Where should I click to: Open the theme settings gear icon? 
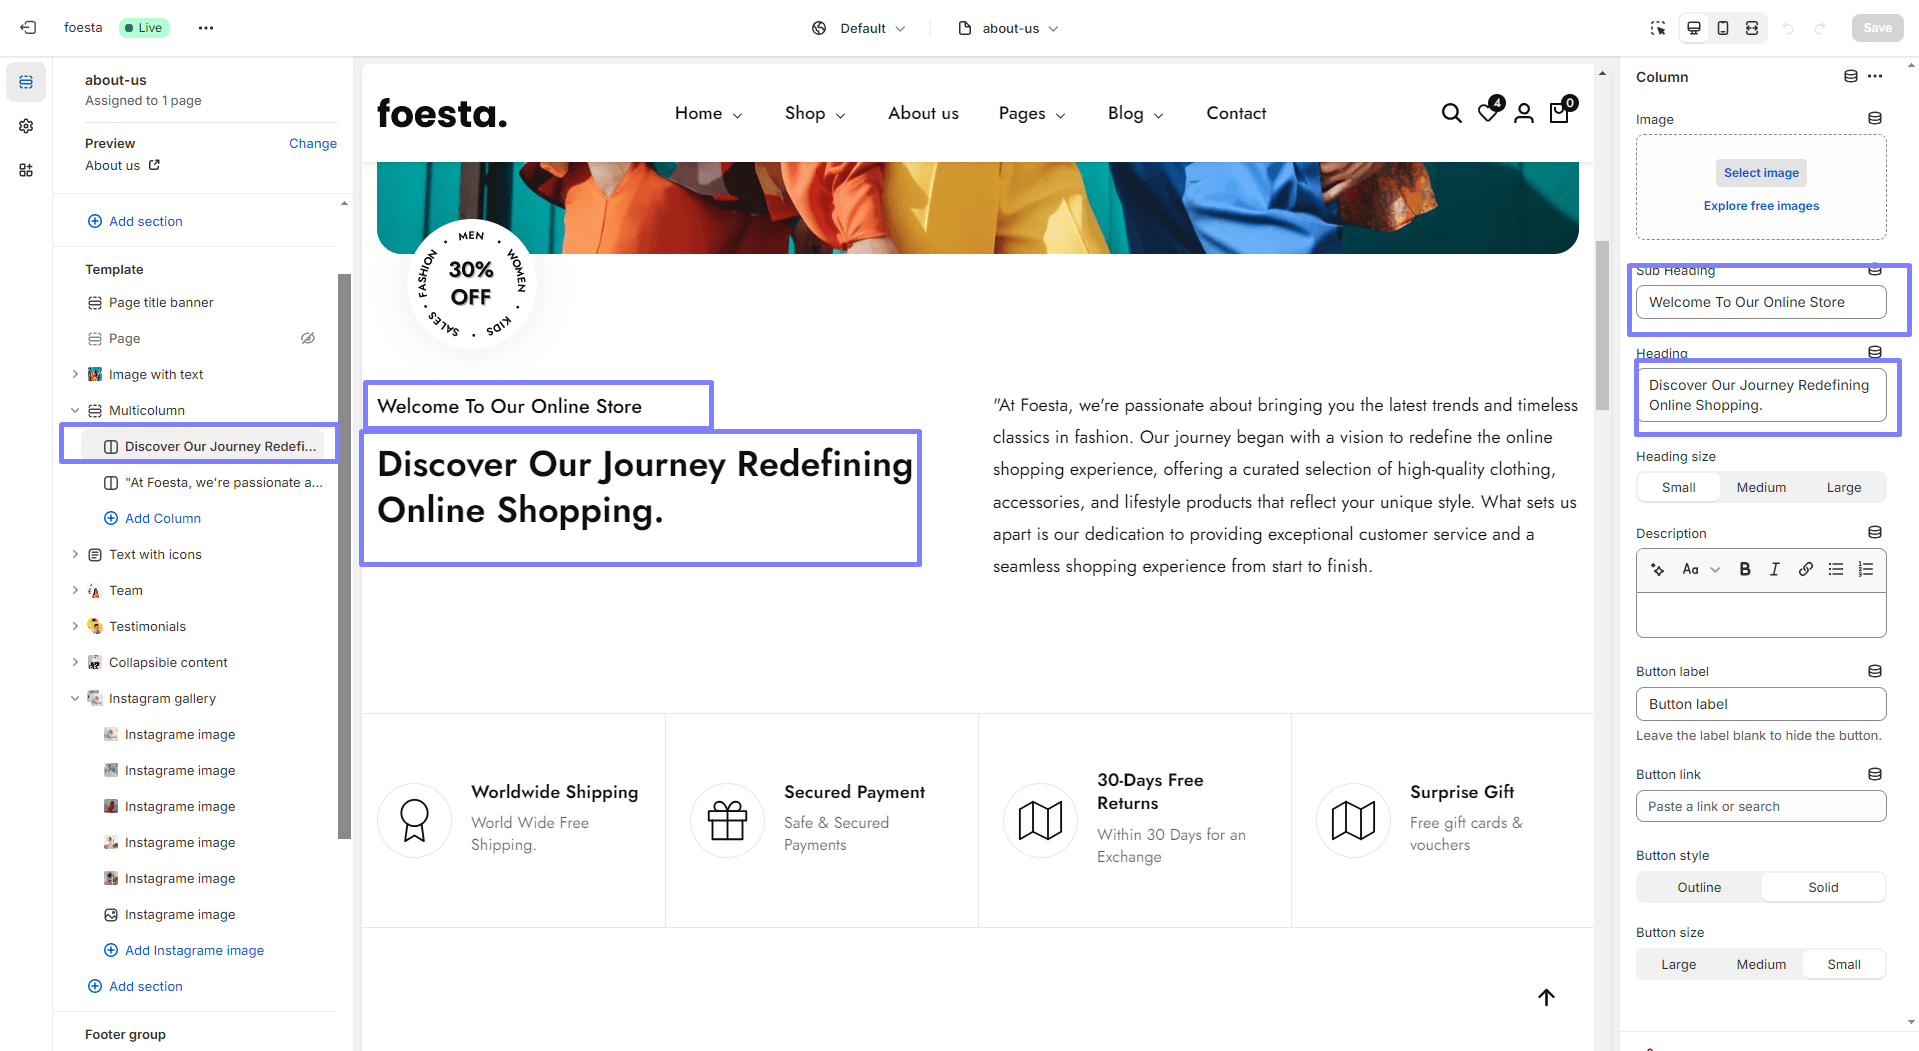(x=26, y=126)
